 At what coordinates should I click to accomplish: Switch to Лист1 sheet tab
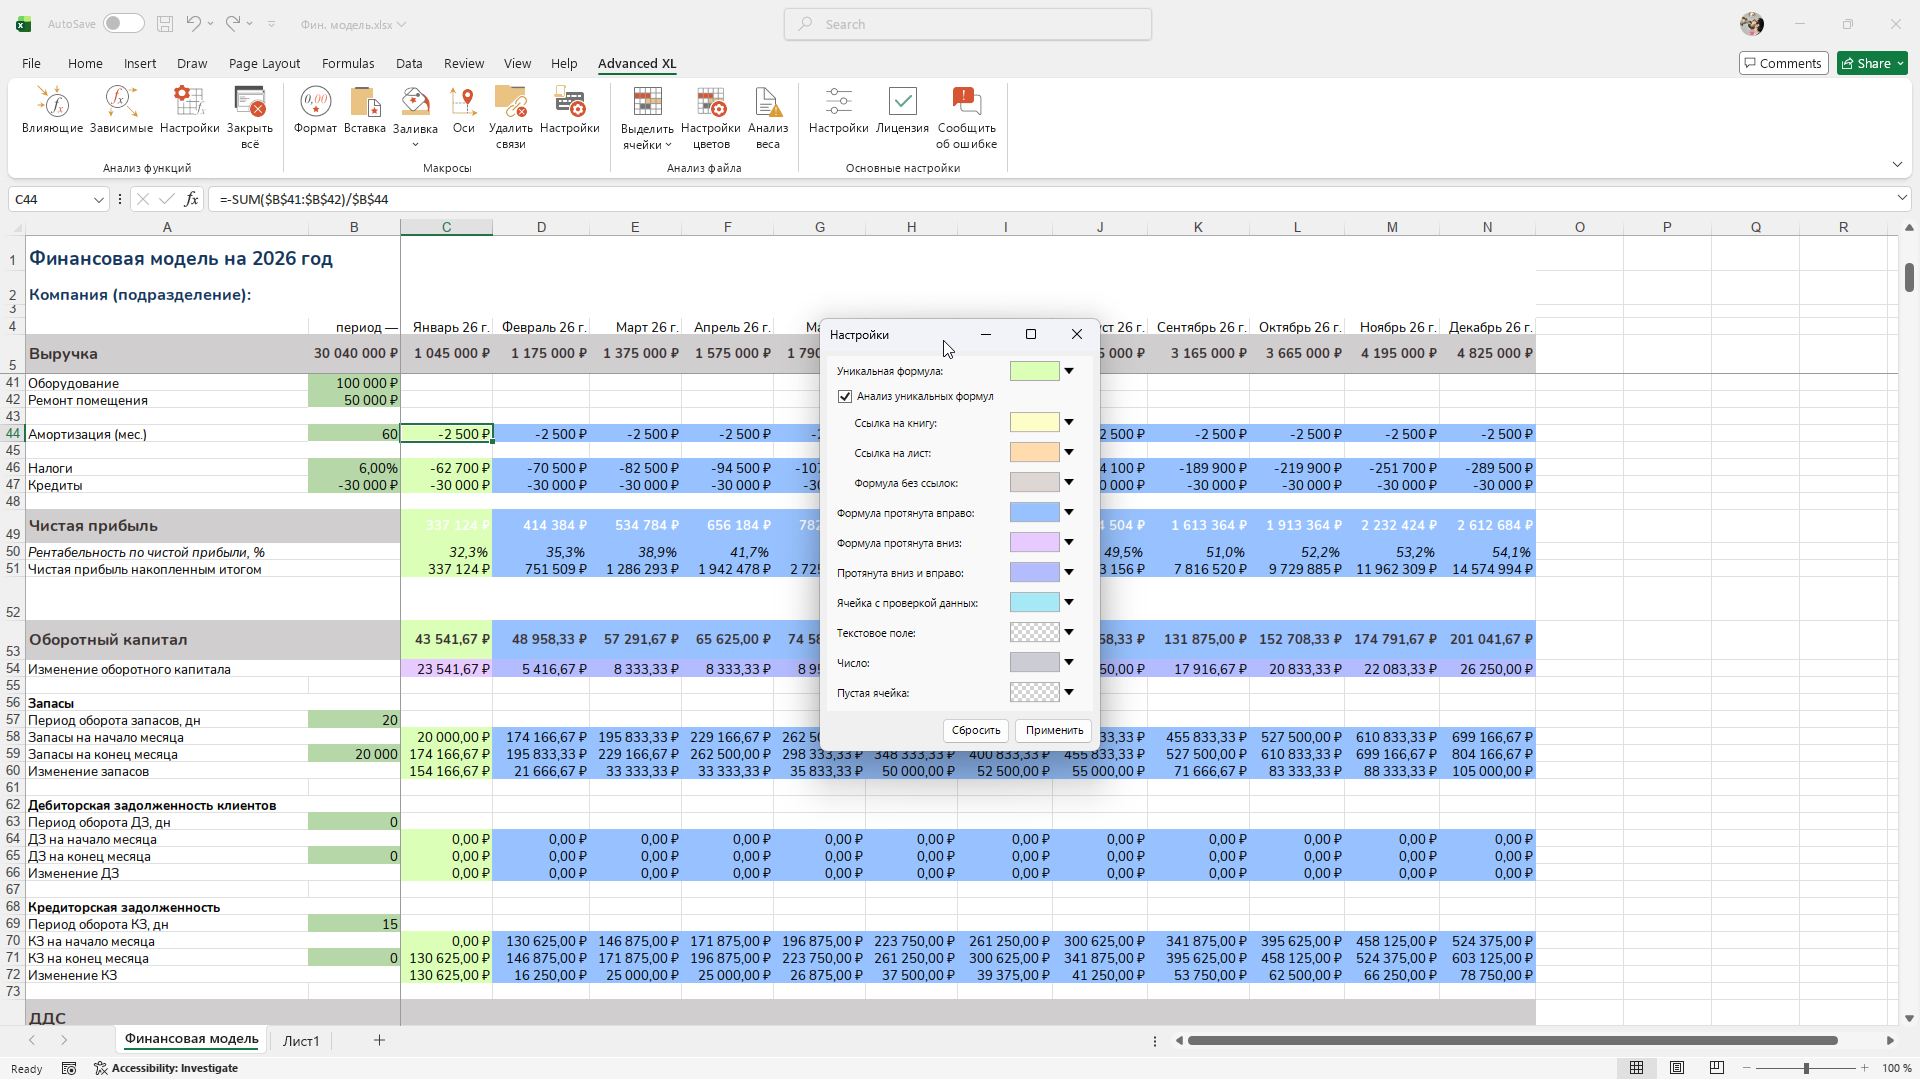pyautogui.click(x=300, y=1041)
